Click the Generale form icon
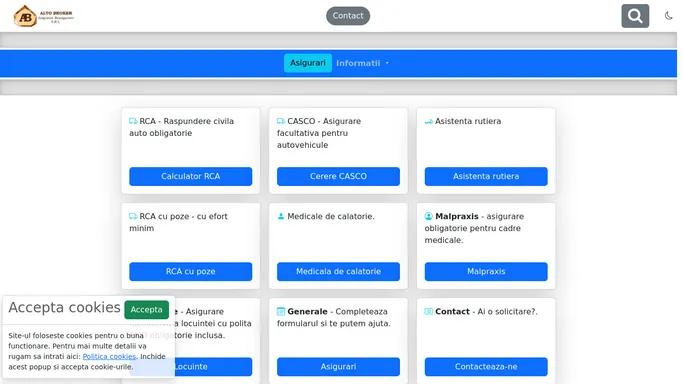Image resolution: width=683 pixels, height=384 pixels. (x=281, y=311)
